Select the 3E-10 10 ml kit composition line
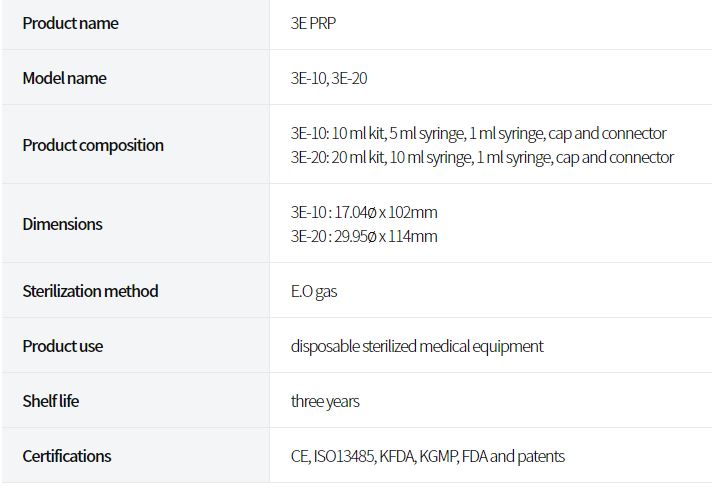The height and width of the screenshot is (487, 712). coord(478,133)
